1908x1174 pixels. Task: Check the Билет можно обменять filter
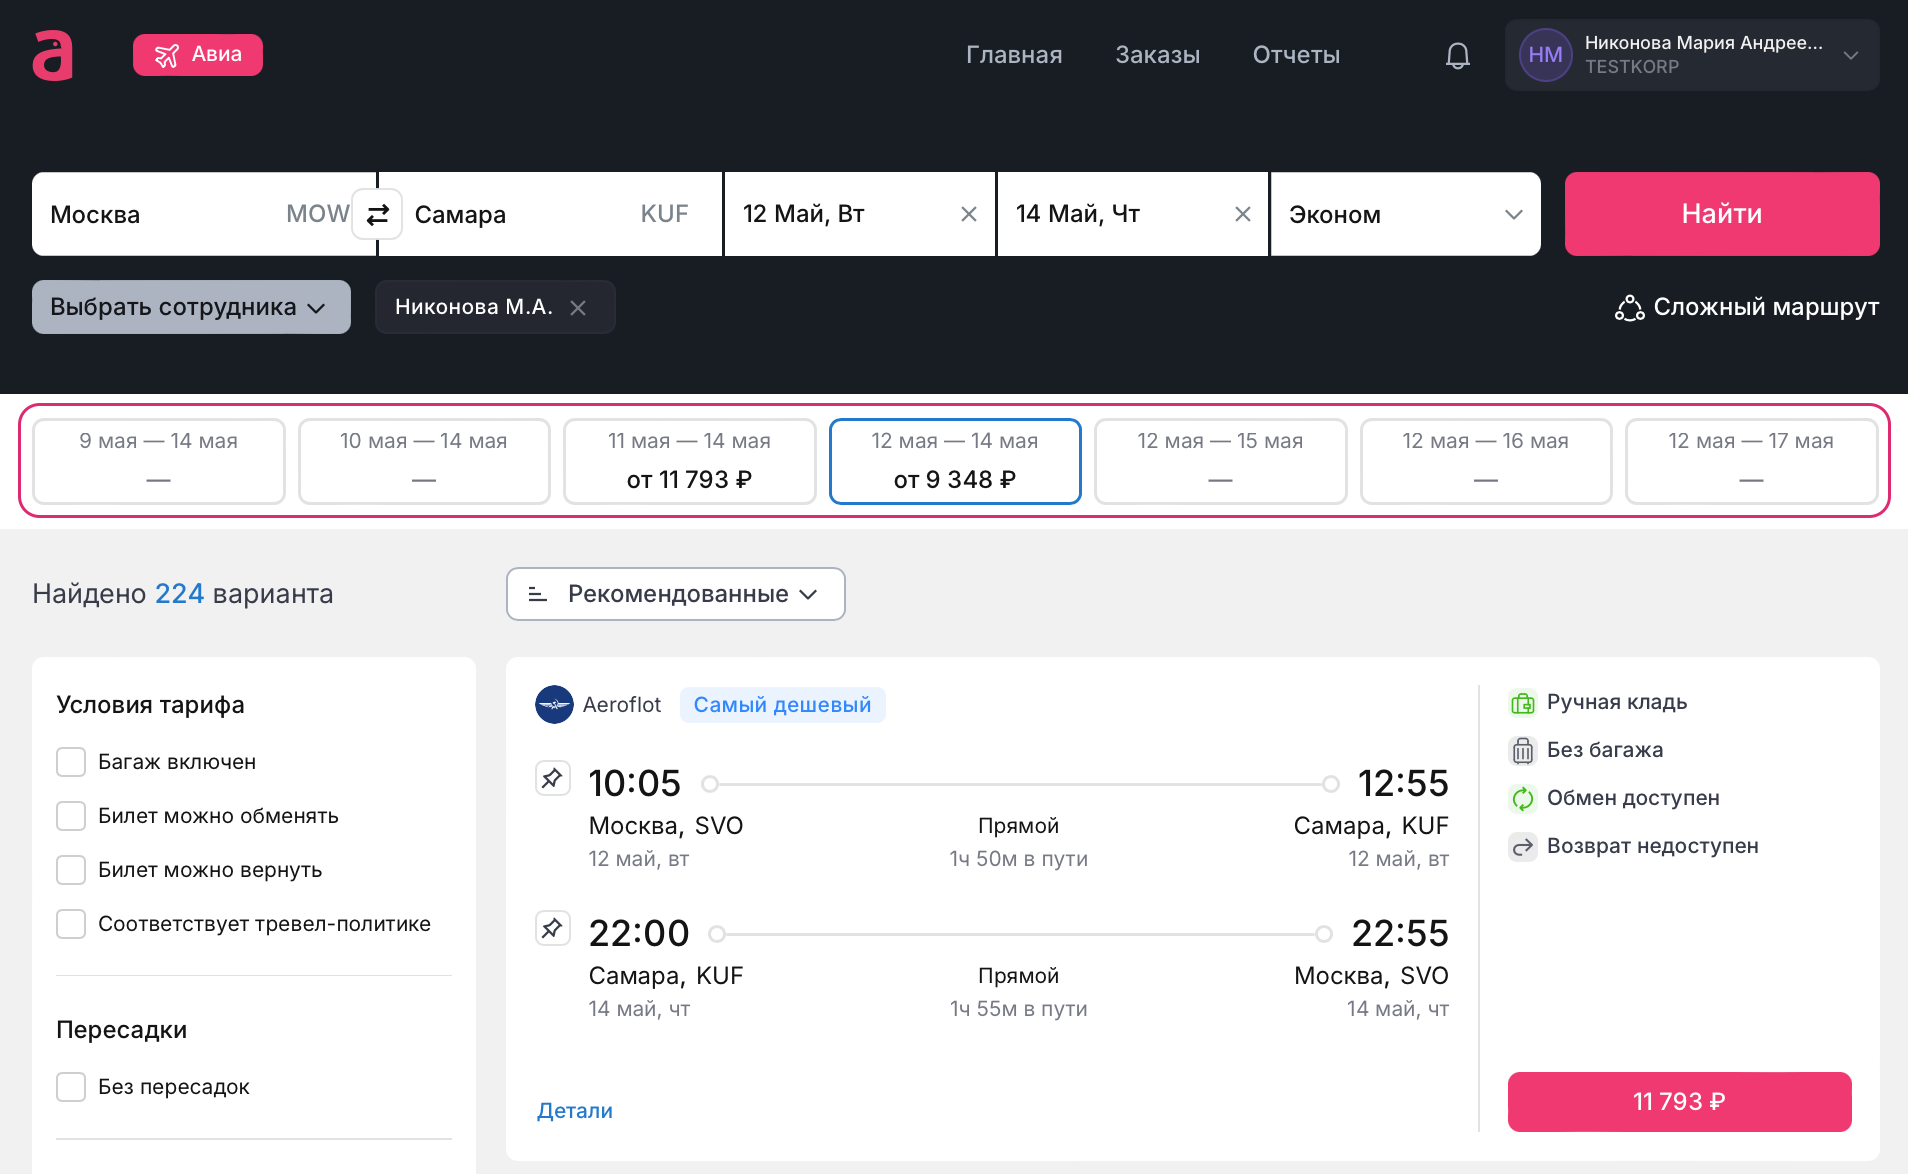point(71,816)
